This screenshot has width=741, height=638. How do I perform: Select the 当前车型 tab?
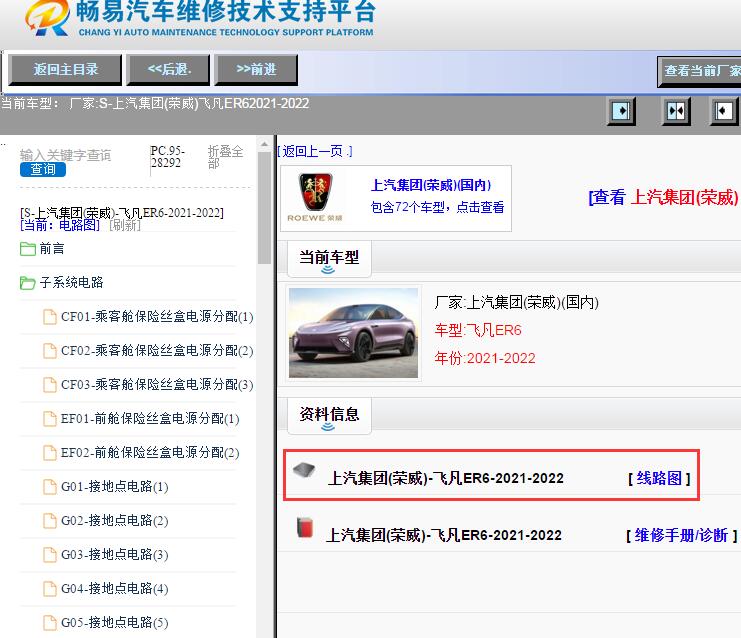click(x=329, y=259)
